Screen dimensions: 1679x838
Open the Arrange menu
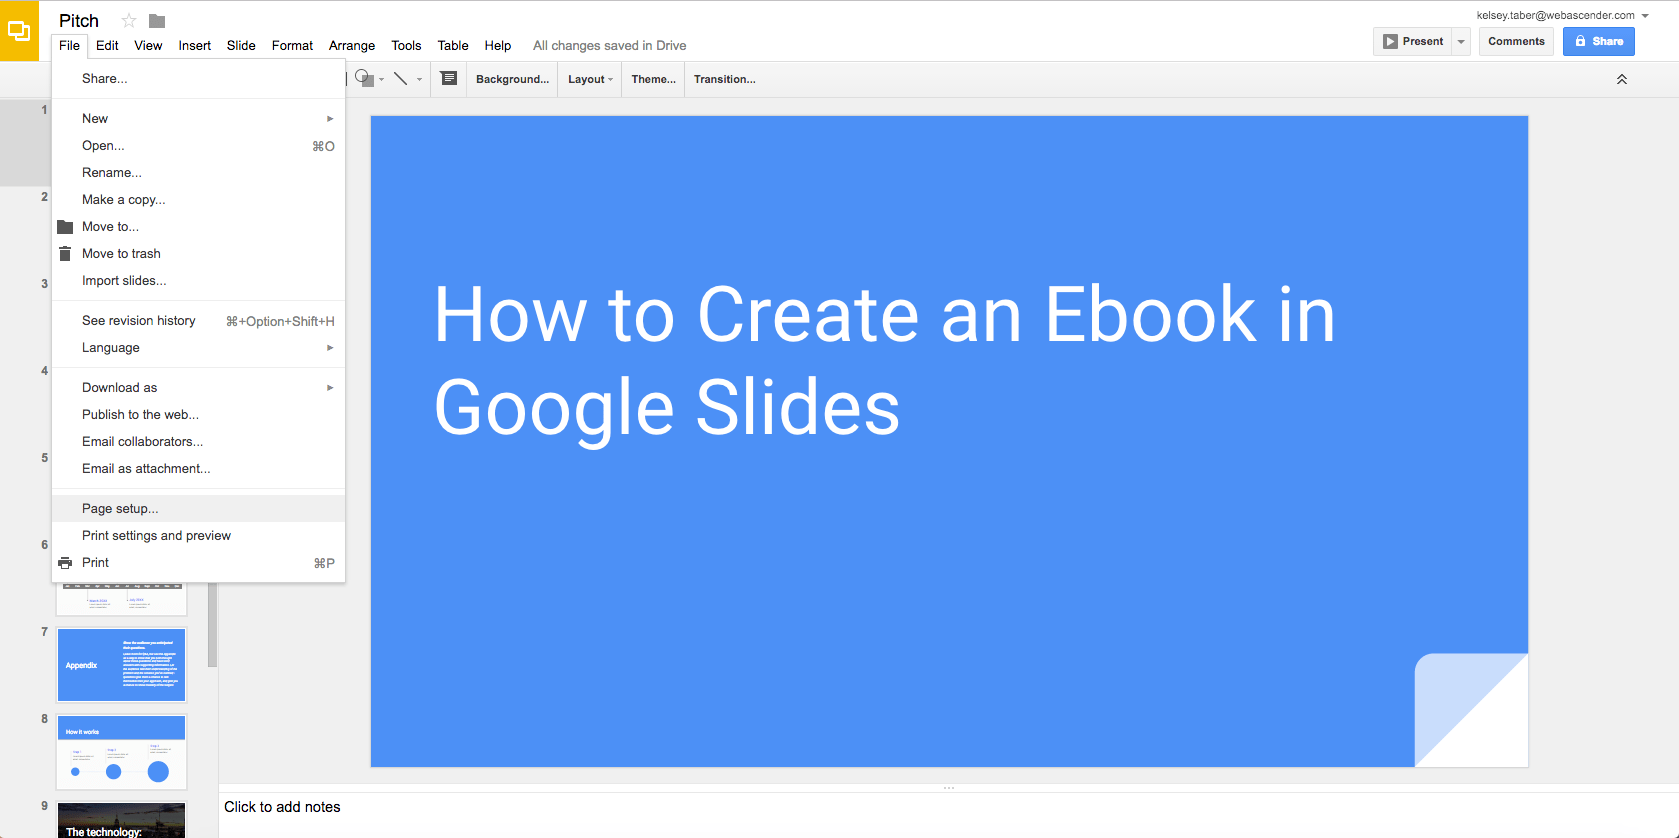click(x=352, y=45)
